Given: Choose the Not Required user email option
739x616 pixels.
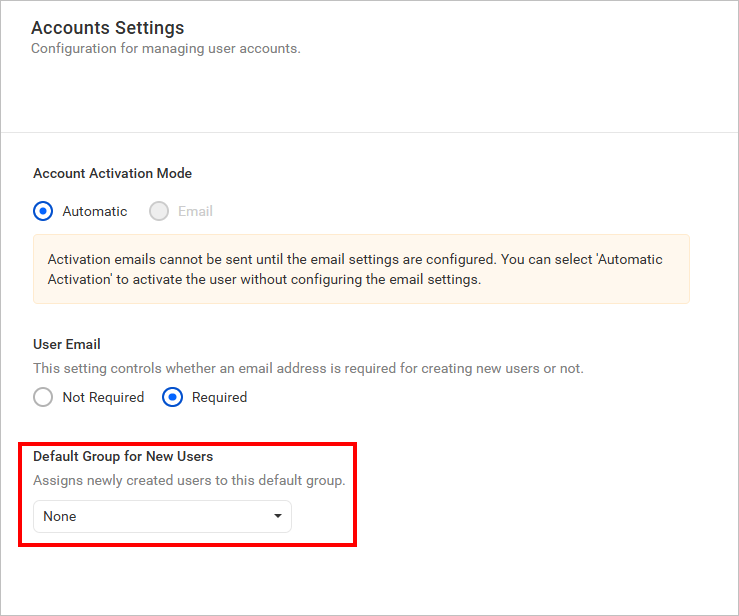Looking at the screenshot, I should pyautogui.click(x=43, y=397).
